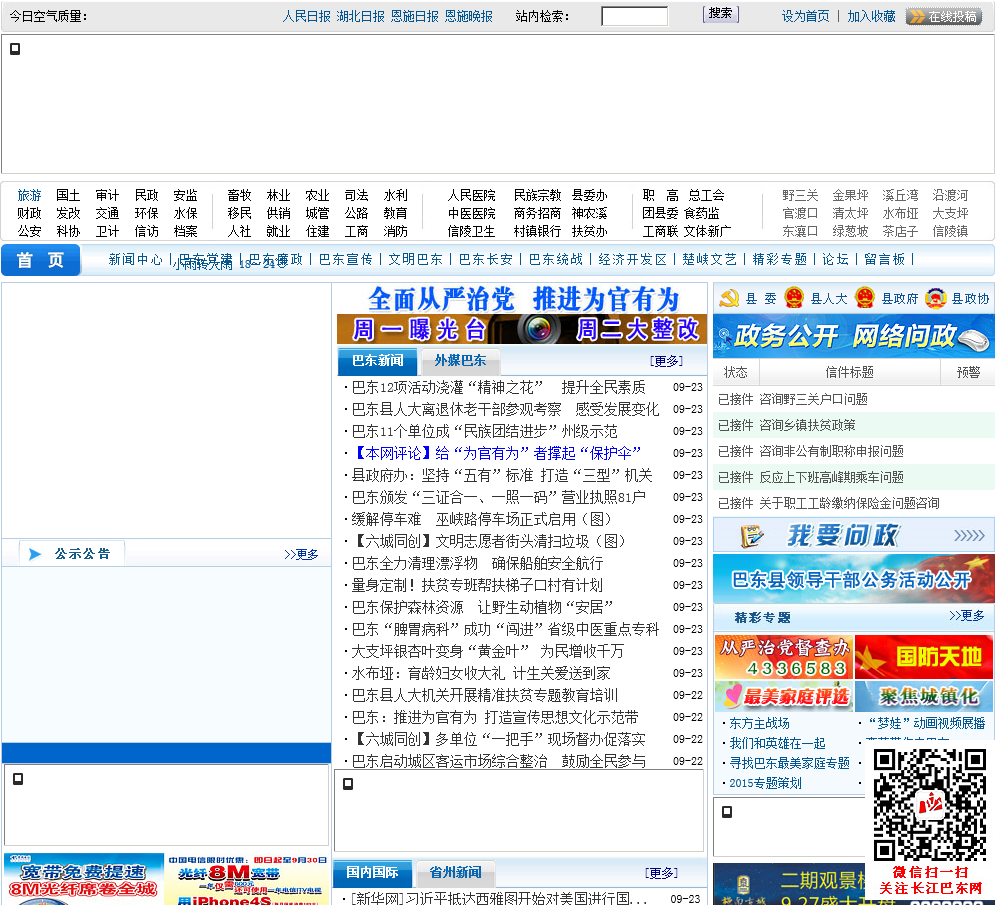Click the 在线投稿 submission button

click(x=943, y=16)
